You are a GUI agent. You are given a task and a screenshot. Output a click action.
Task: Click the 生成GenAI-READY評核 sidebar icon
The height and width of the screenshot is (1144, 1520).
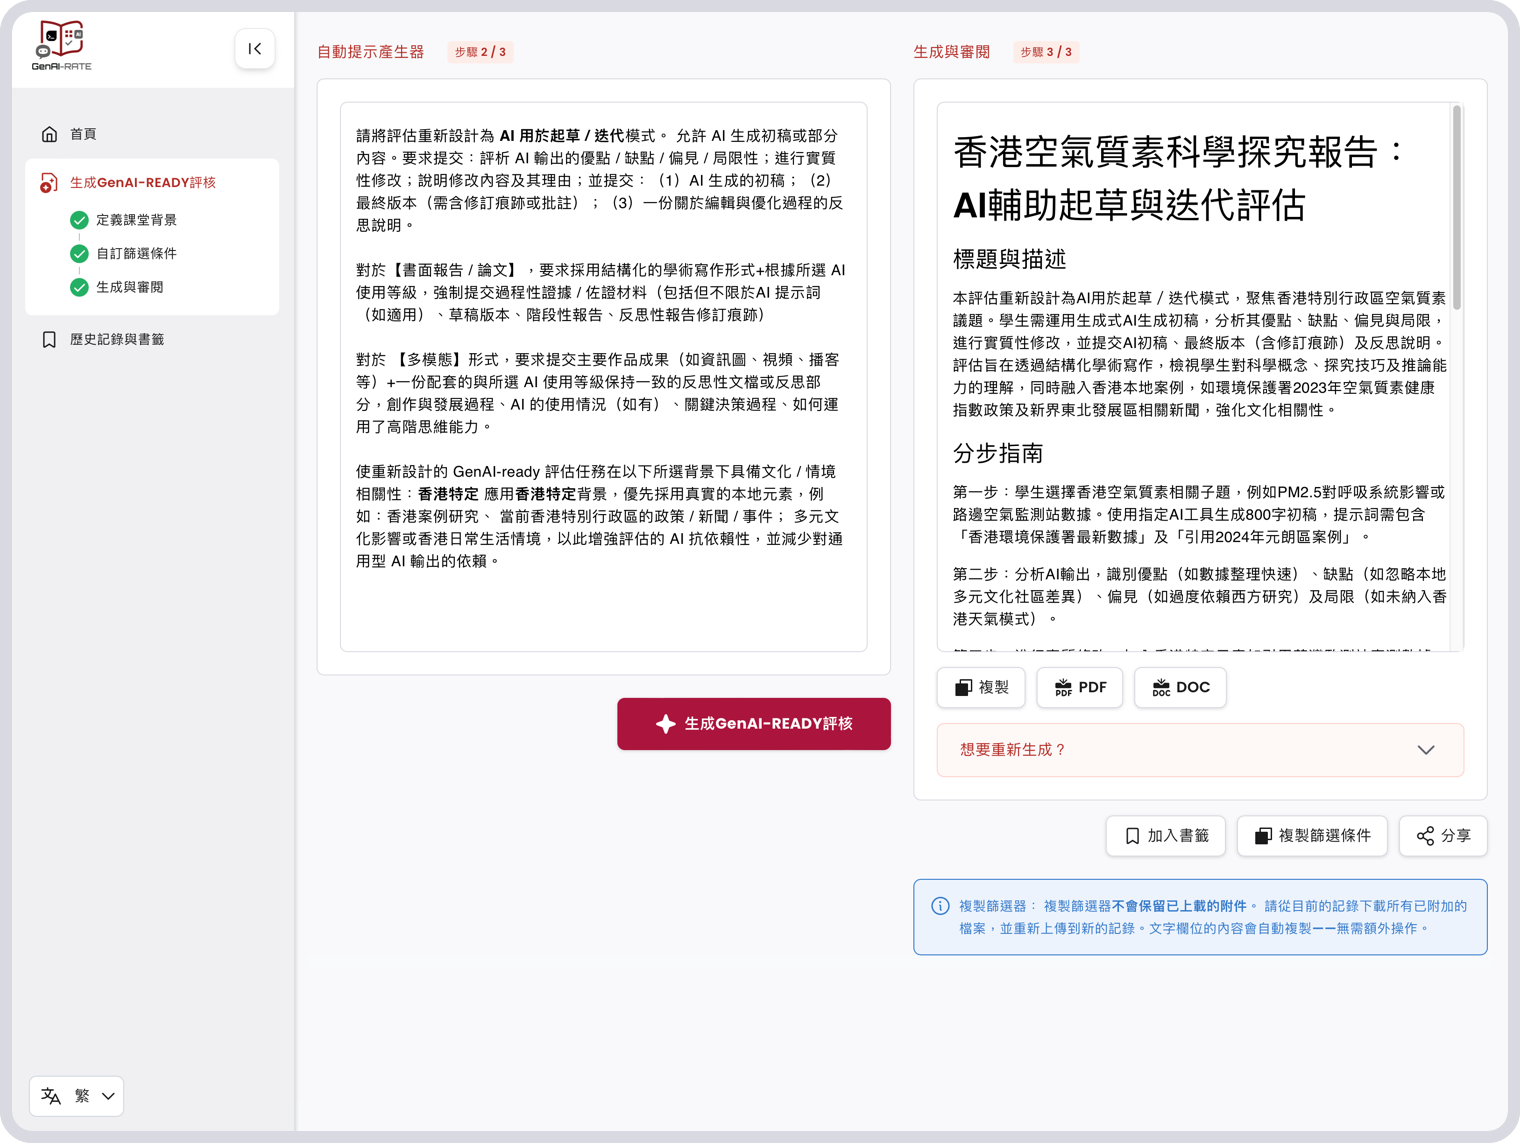tap(49, 183)
